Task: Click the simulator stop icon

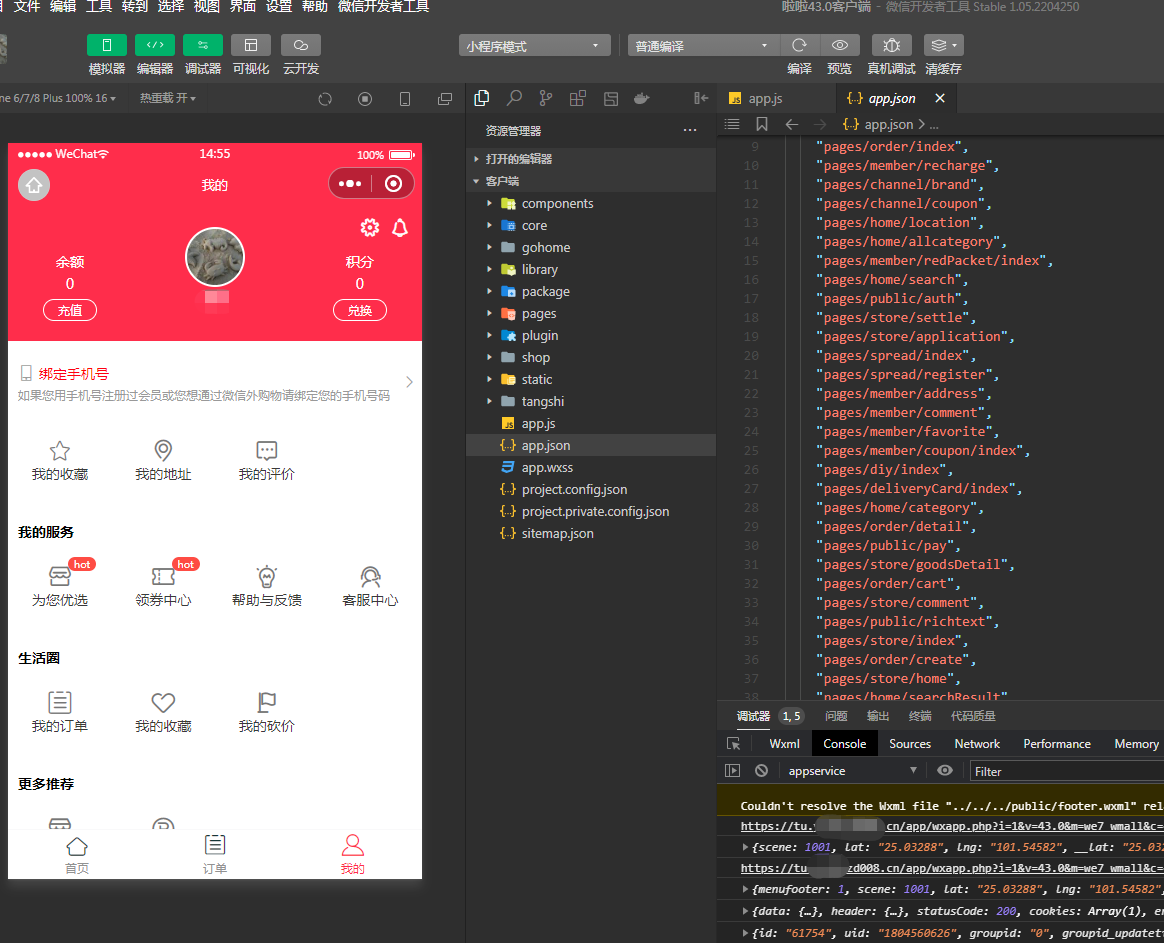Action: click(364, 99)
